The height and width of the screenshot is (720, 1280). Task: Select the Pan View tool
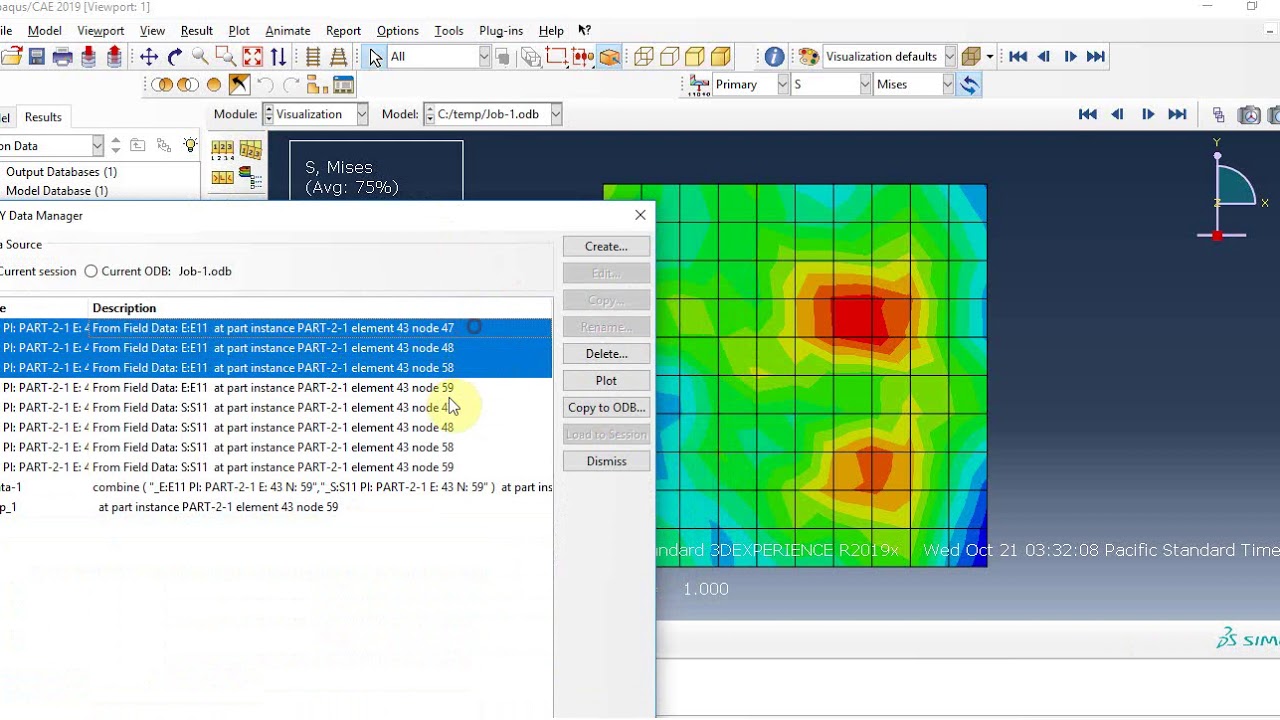[149, 57]
